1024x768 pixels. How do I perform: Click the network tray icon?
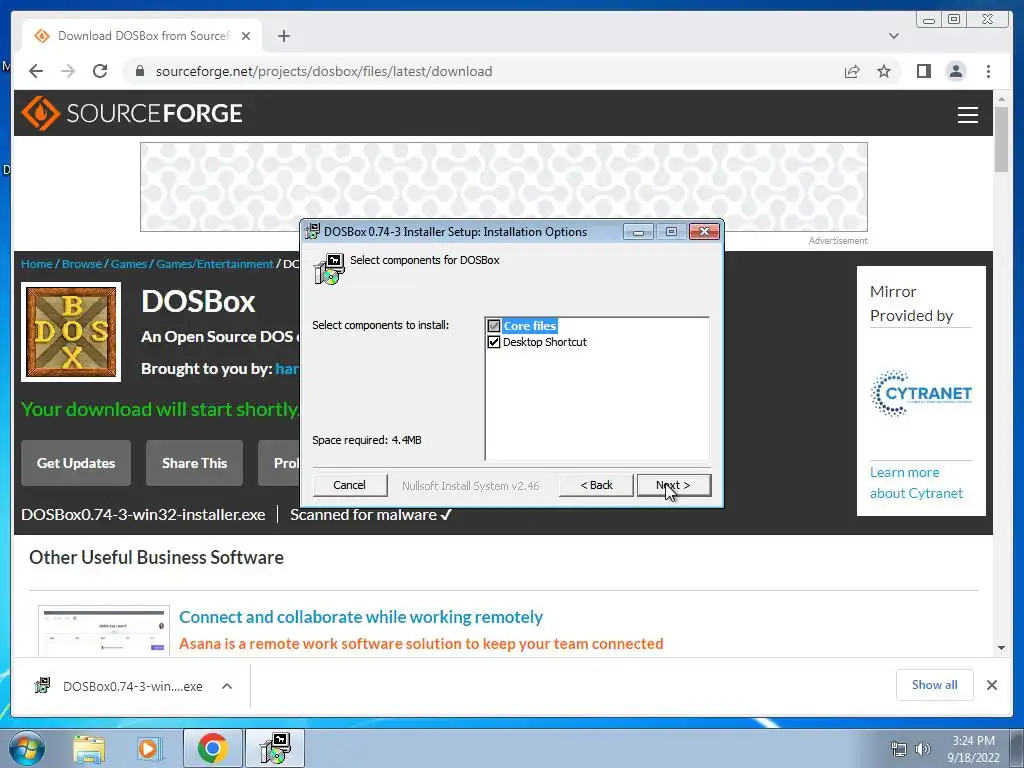click(x=899, y=749)
